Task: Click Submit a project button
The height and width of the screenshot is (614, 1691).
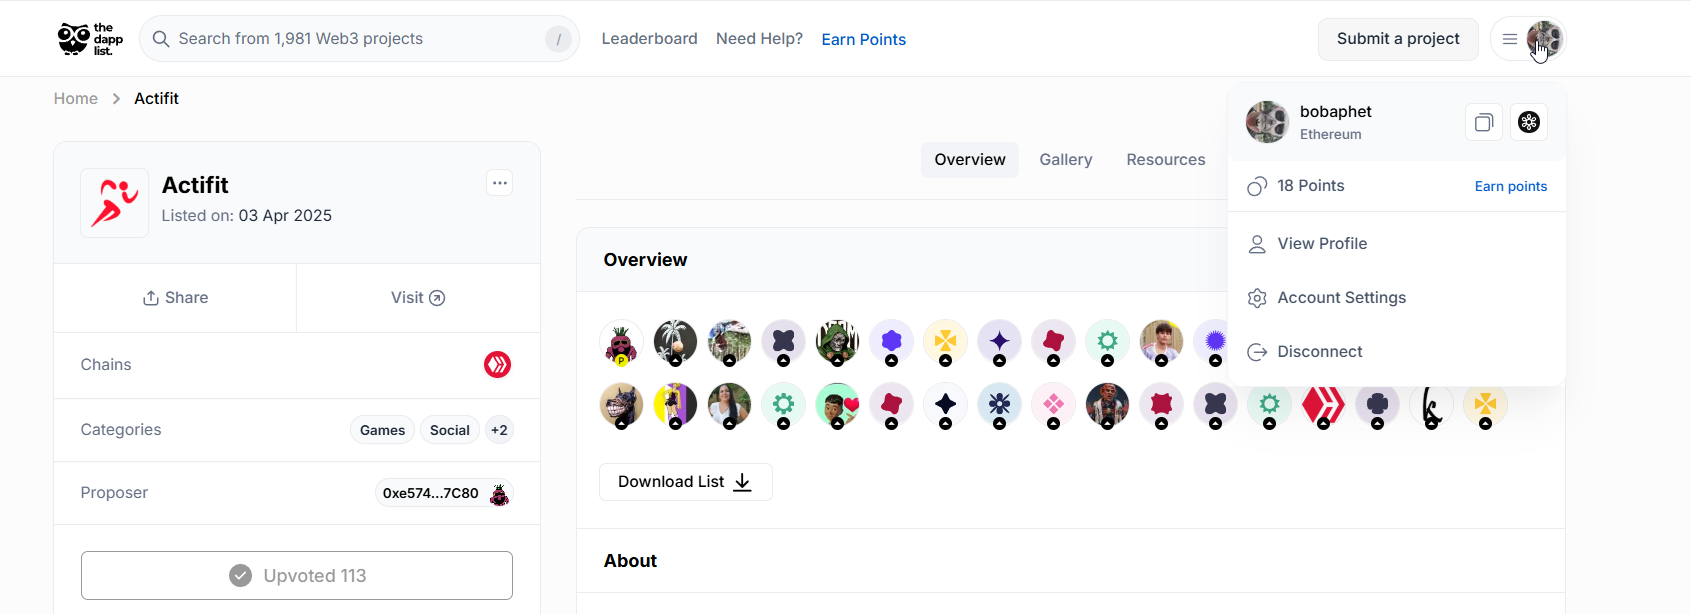Action: click(1398, 39)
